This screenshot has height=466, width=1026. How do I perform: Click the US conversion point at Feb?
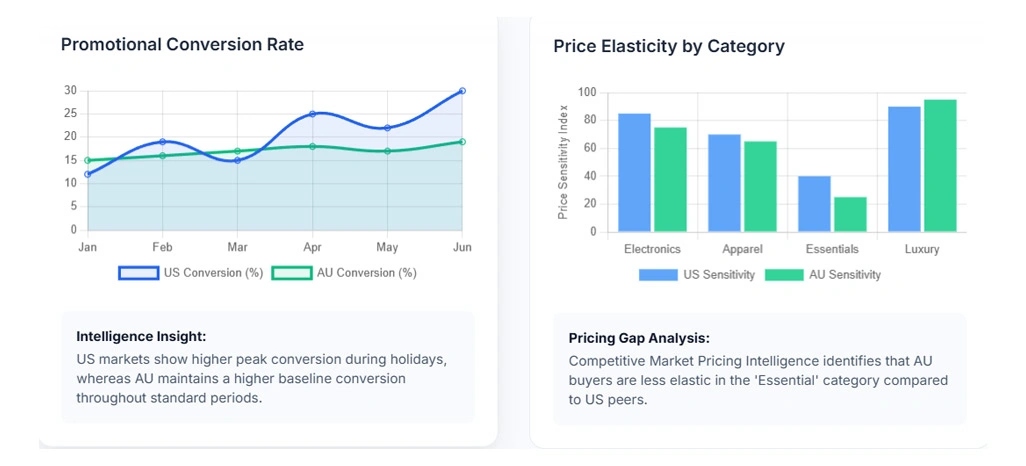coord(162,142)
